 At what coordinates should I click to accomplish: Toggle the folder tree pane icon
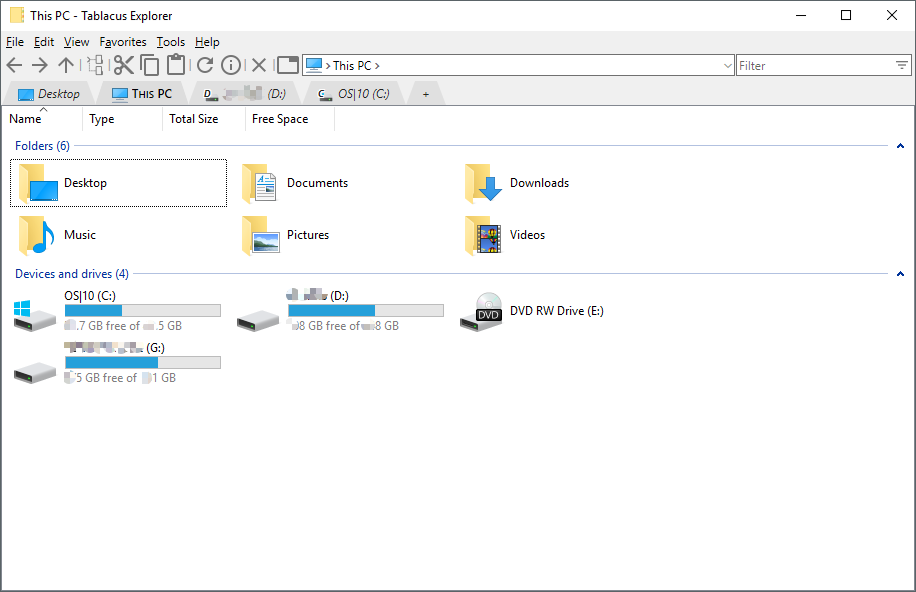[95, 65]
